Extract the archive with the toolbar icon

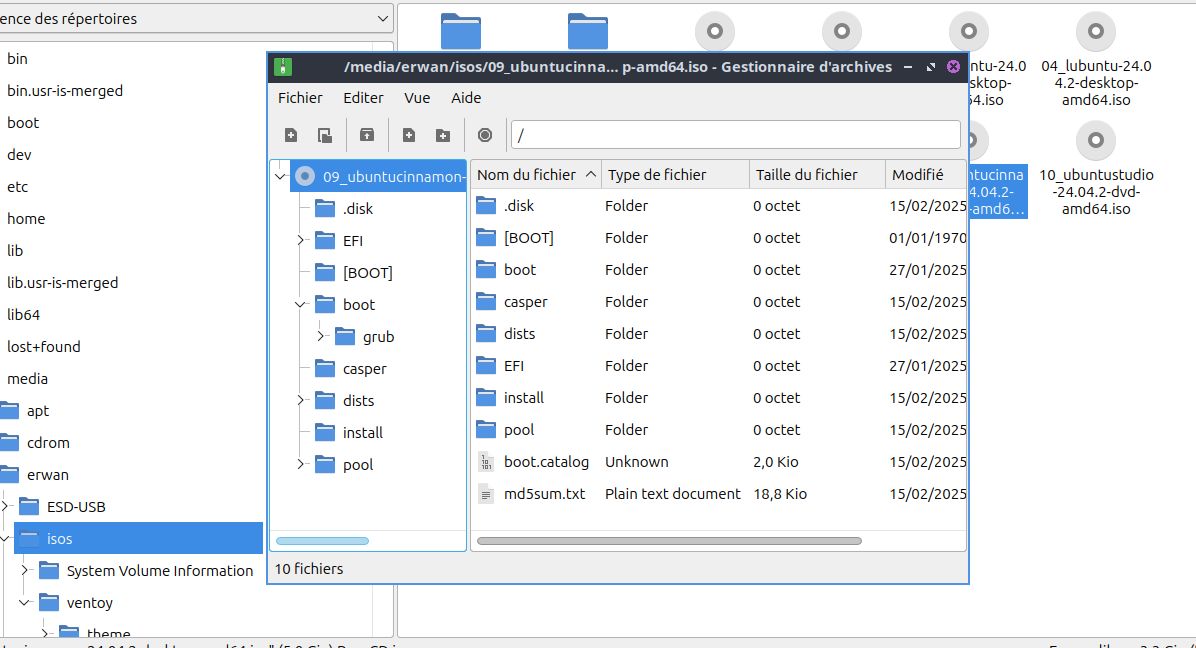pyautogui.click(x=367, y=135)
